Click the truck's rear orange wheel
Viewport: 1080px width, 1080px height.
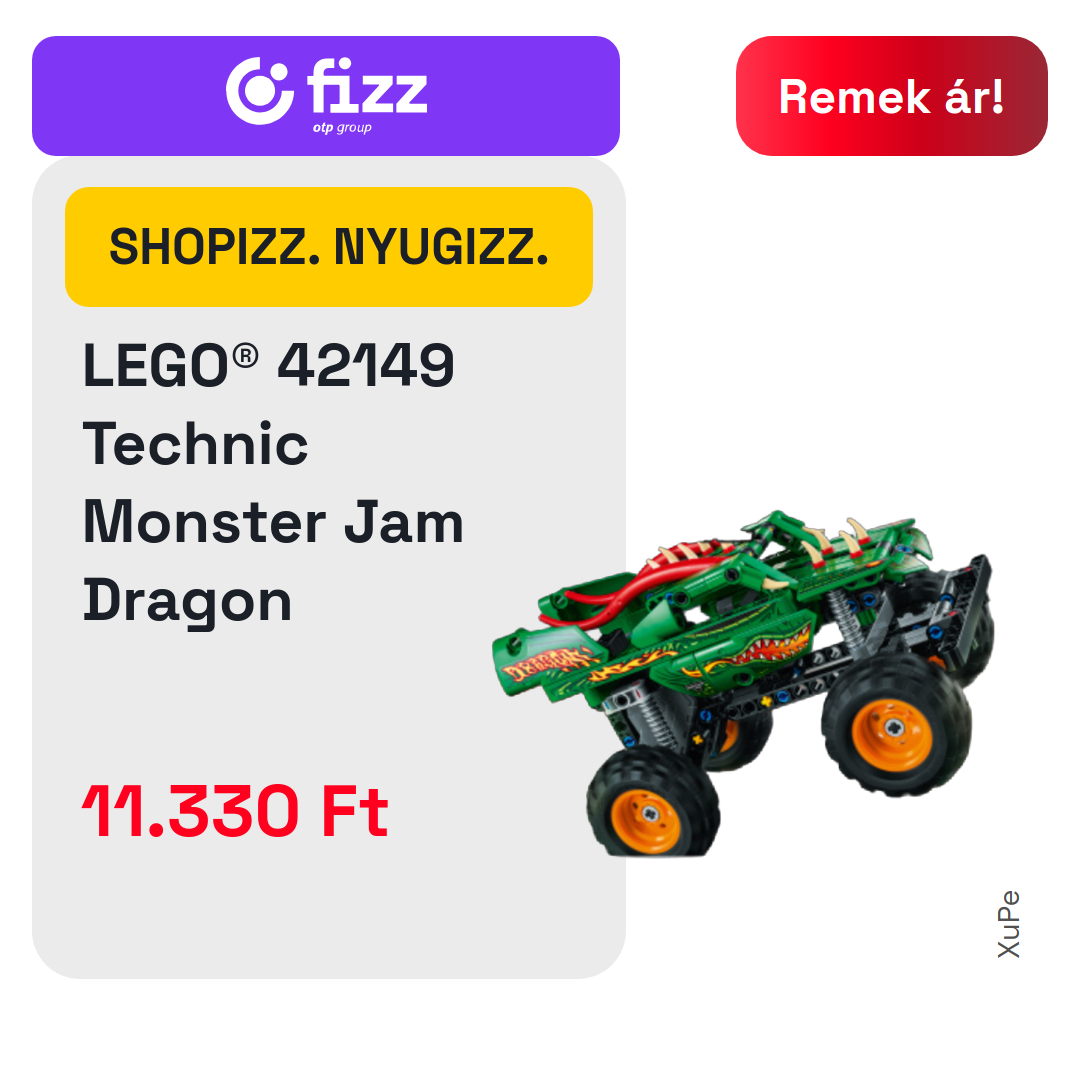(896, 727)
